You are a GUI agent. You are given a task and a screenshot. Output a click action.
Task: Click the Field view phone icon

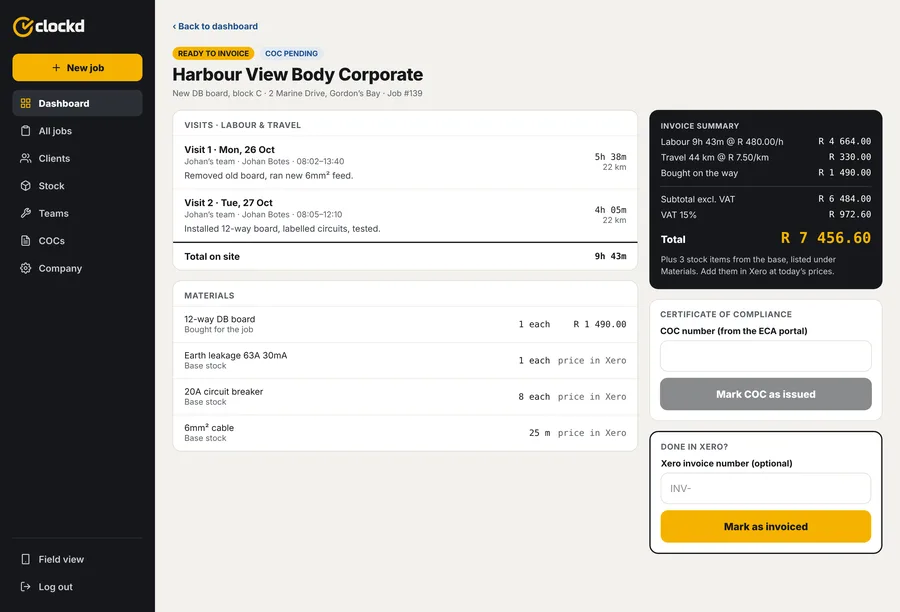tap(25, 559)
